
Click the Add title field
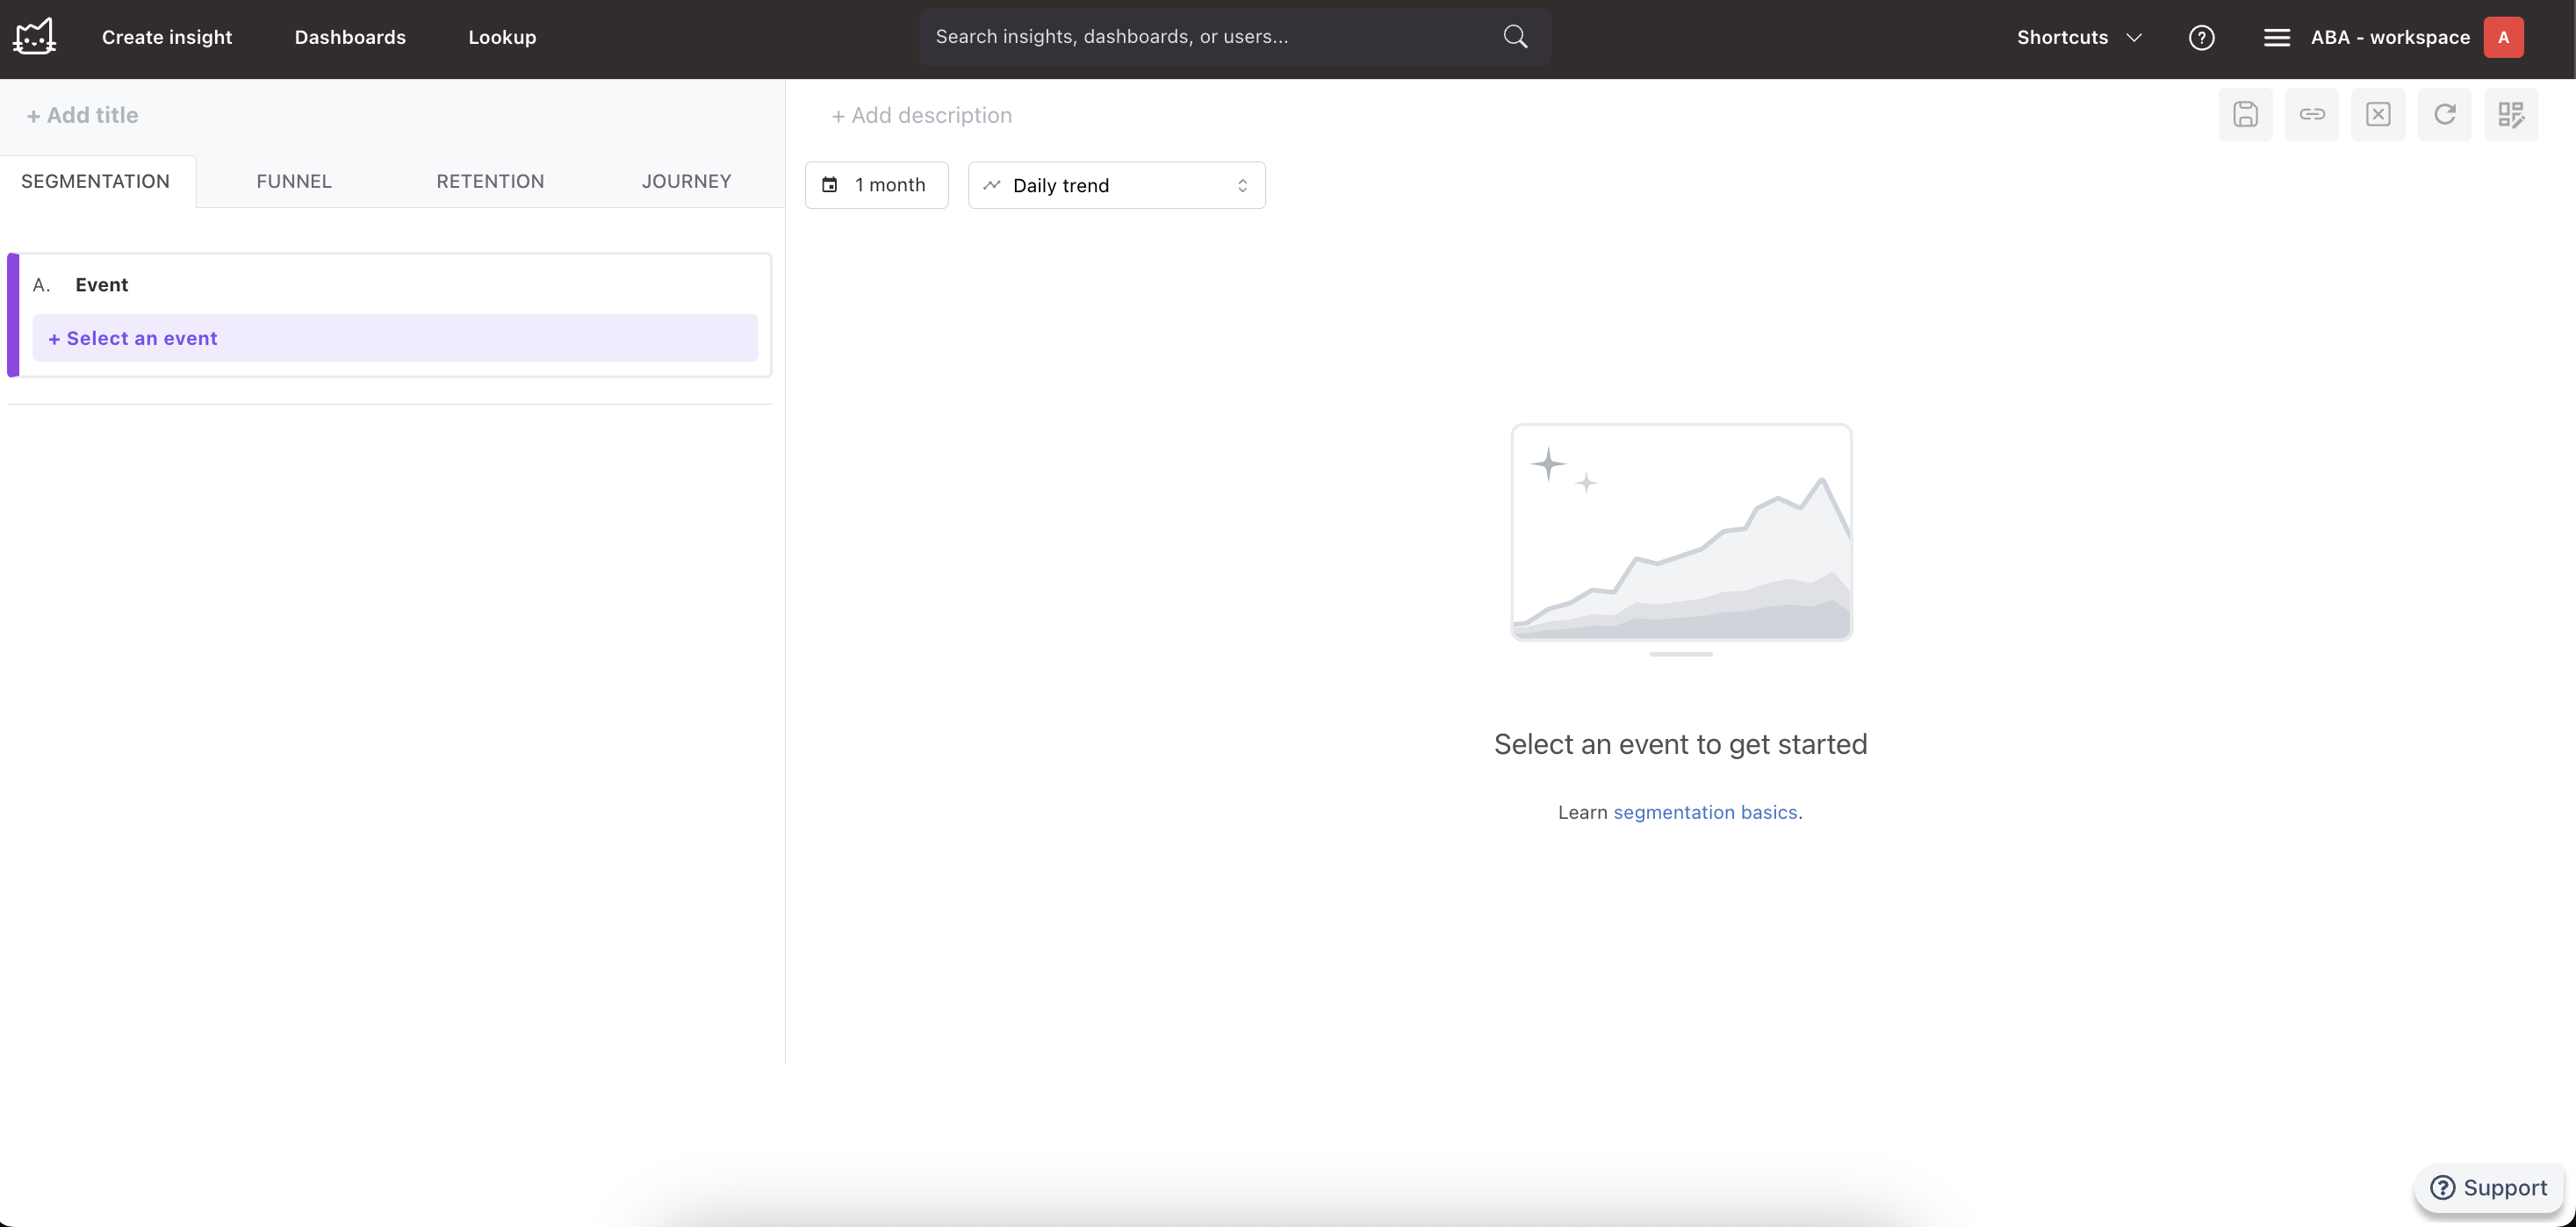coord(83,115)
